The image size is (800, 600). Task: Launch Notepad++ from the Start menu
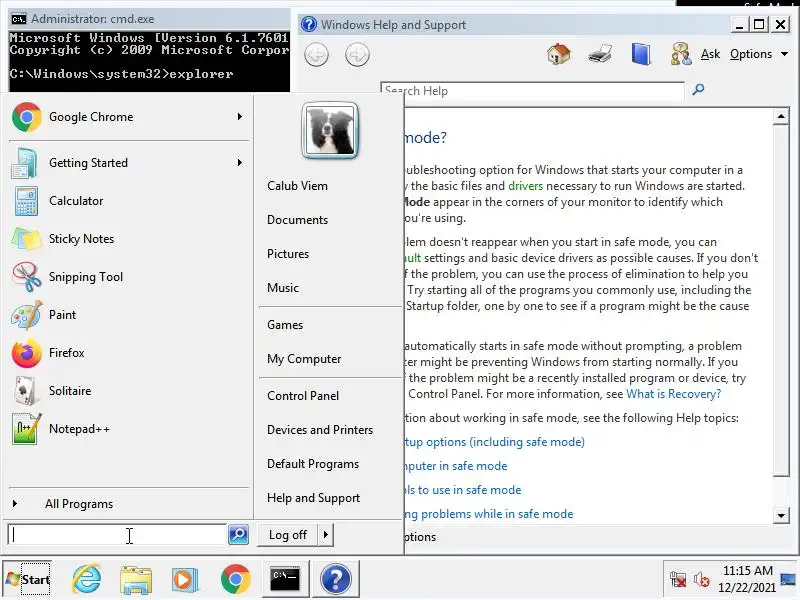128,429
